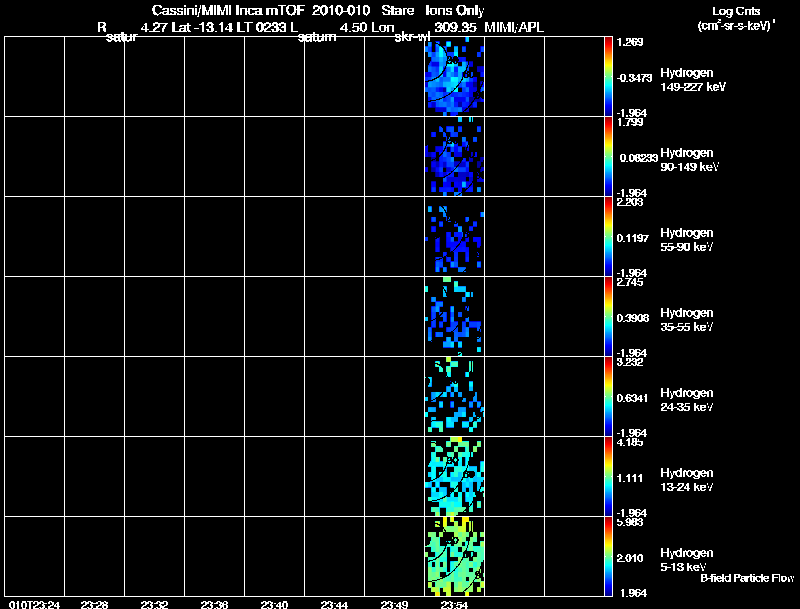Select the color bar beside Hydrogen 35-55 keV
800x609 pixels.
pos(608,317)
